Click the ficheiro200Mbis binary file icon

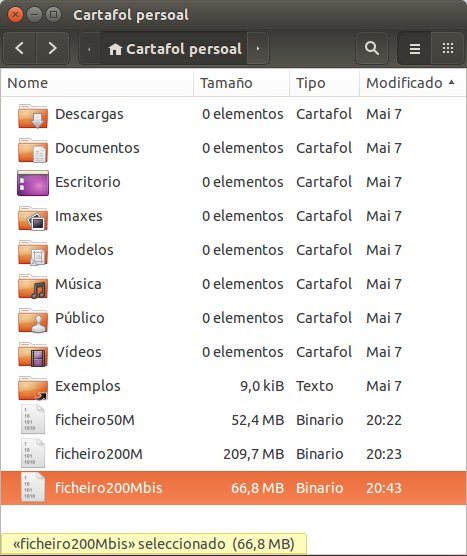click(x=33, y=487)
